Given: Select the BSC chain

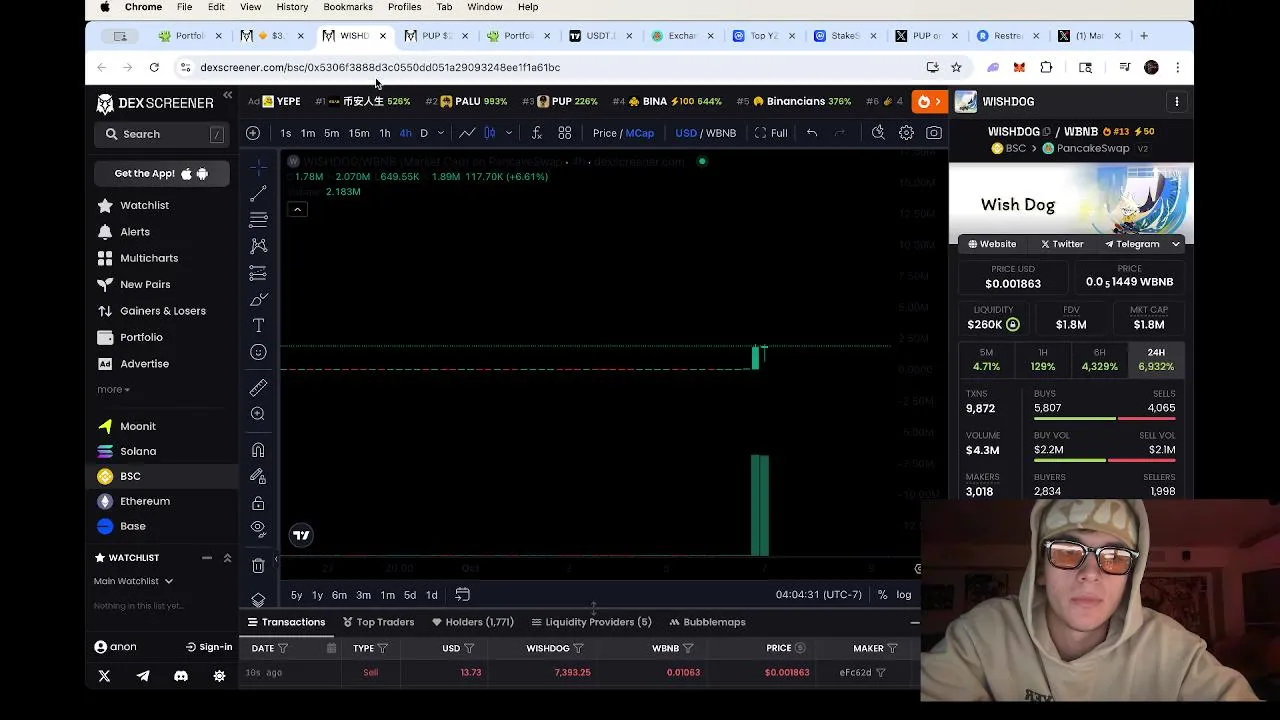Looking at the screenshot, I should (x=130, y=476).
